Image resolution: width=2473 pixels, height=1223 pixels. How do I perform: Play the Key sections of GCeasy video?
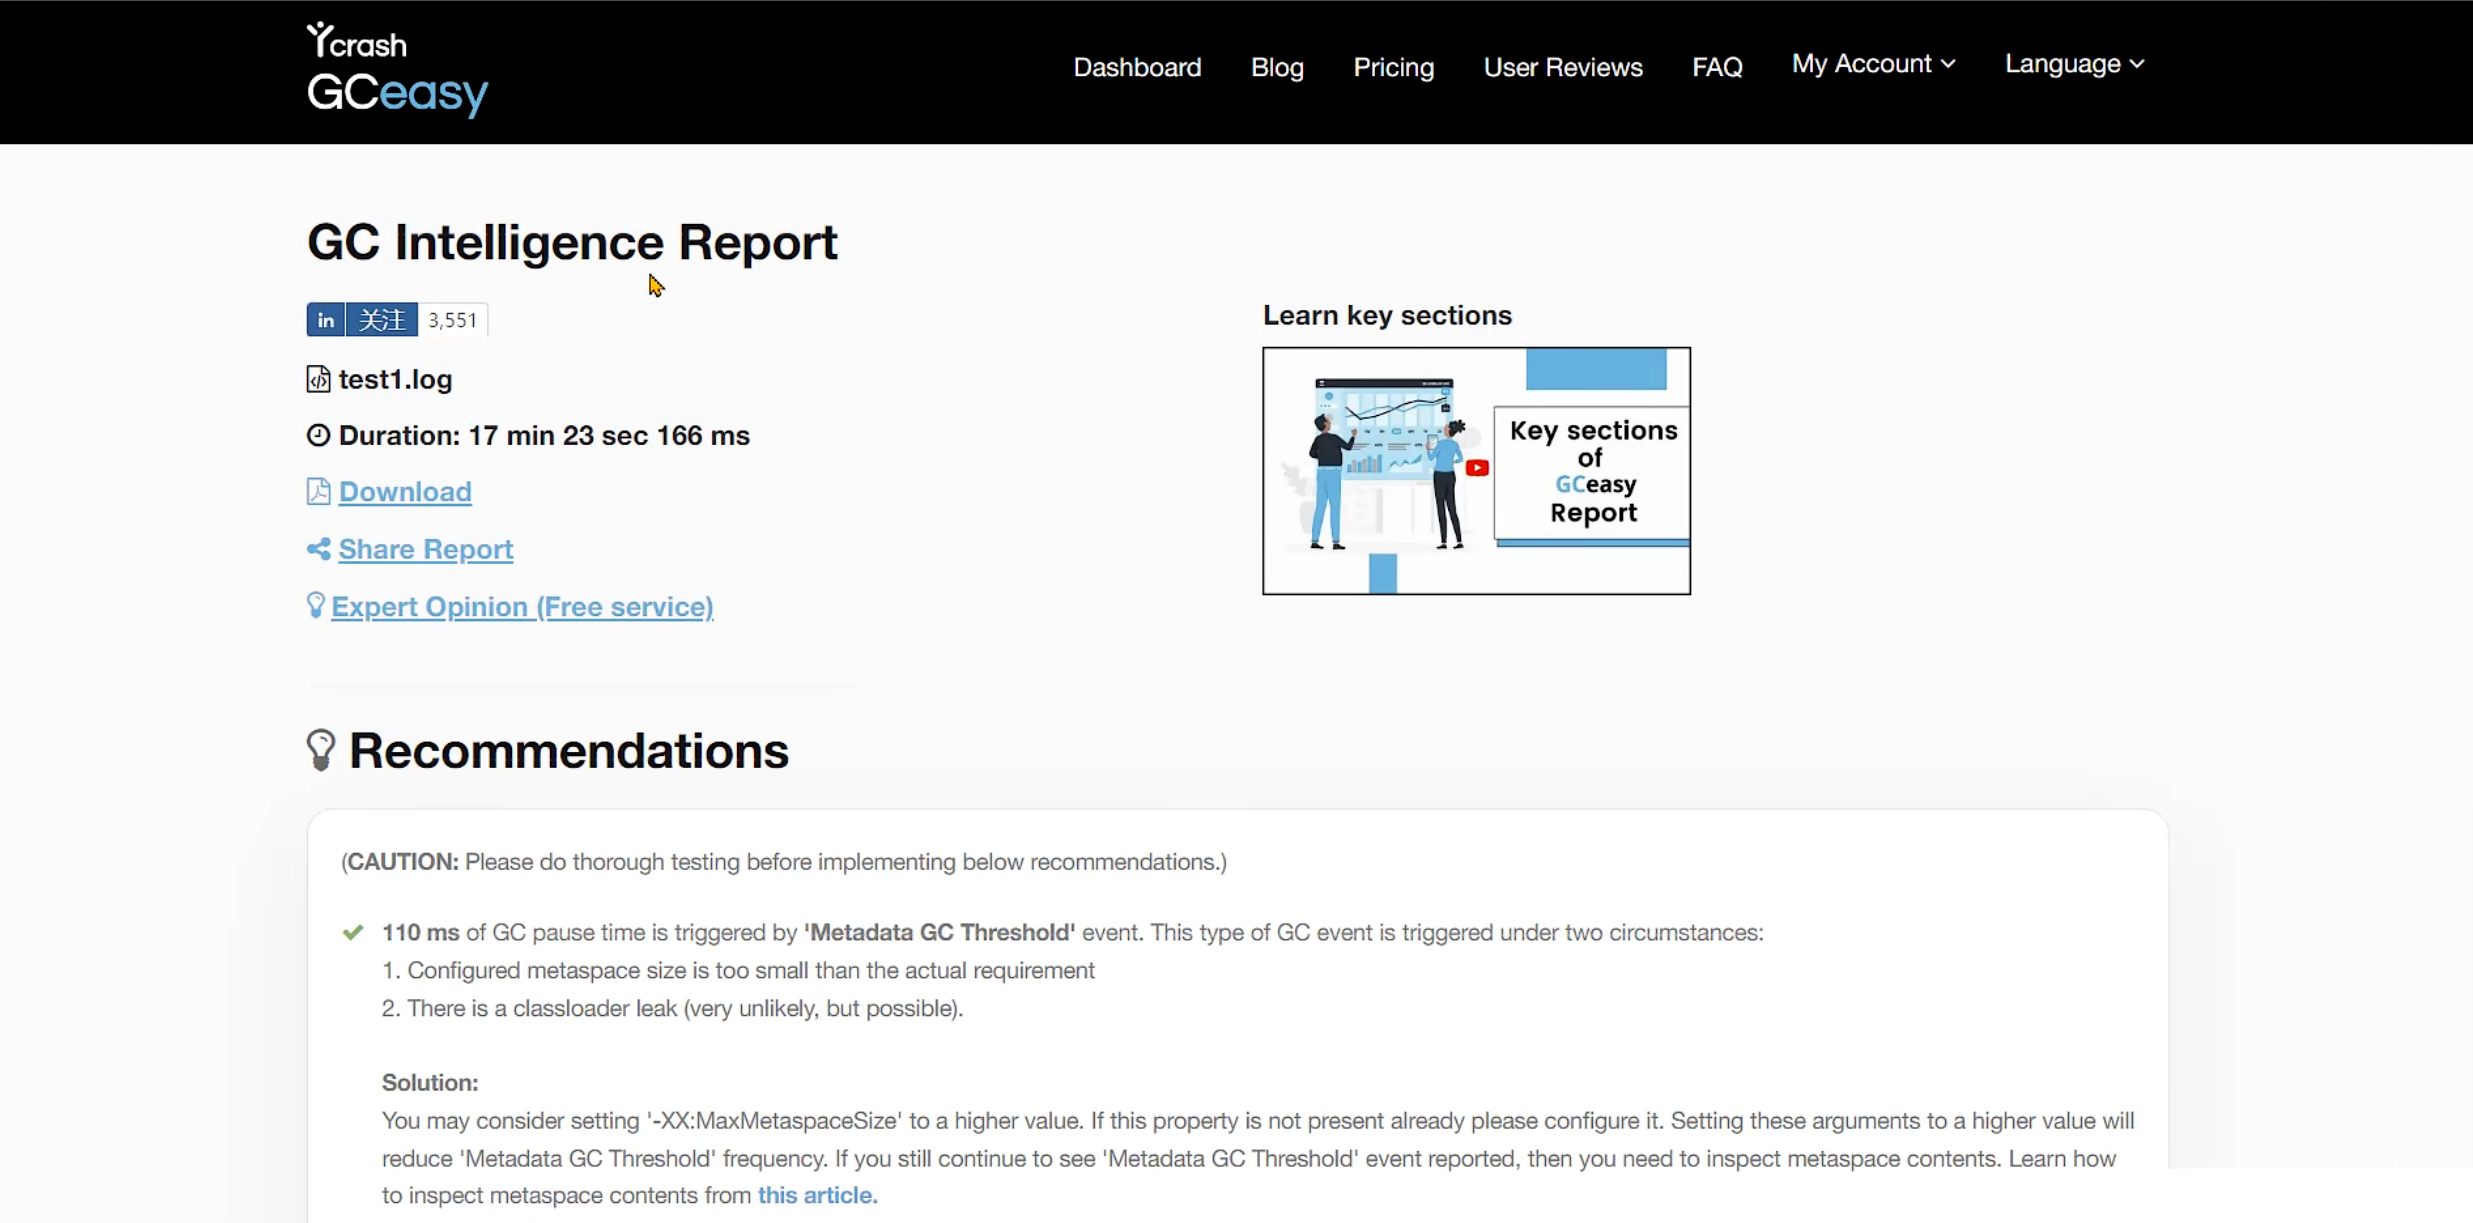1476,471
